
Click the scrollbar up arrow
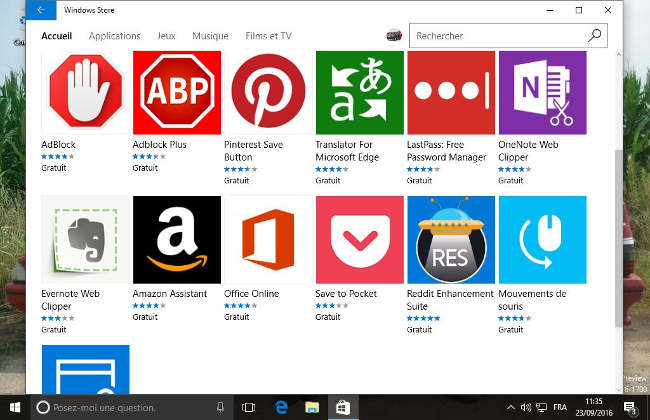tap(619, 54)
